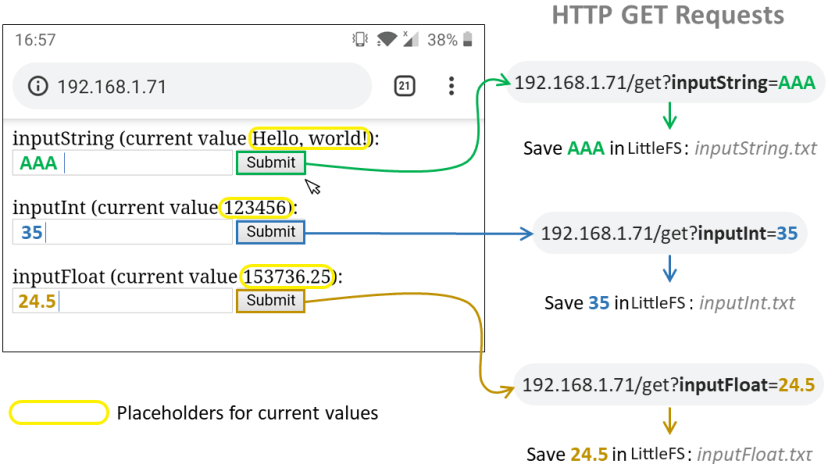The width and height of the screenshot is (828, 464).
Task: Click the blue down arrow under inputInt request
Action: coord(669,268)
